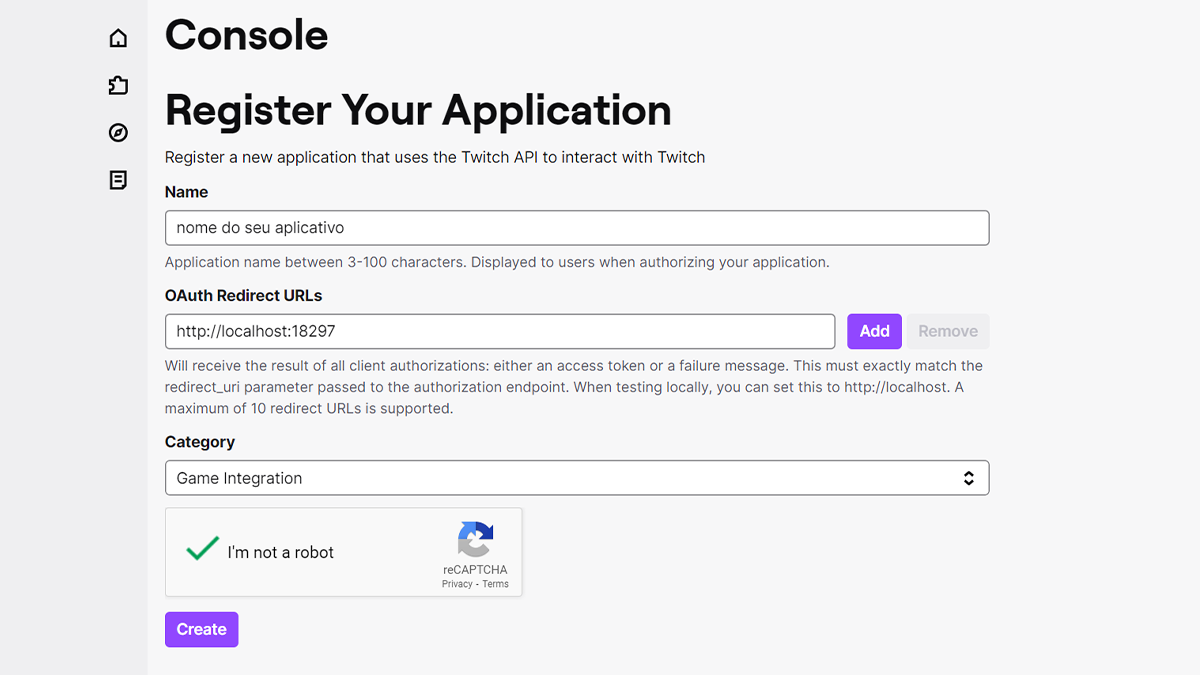Click the Create button

[x=202, y=629]
